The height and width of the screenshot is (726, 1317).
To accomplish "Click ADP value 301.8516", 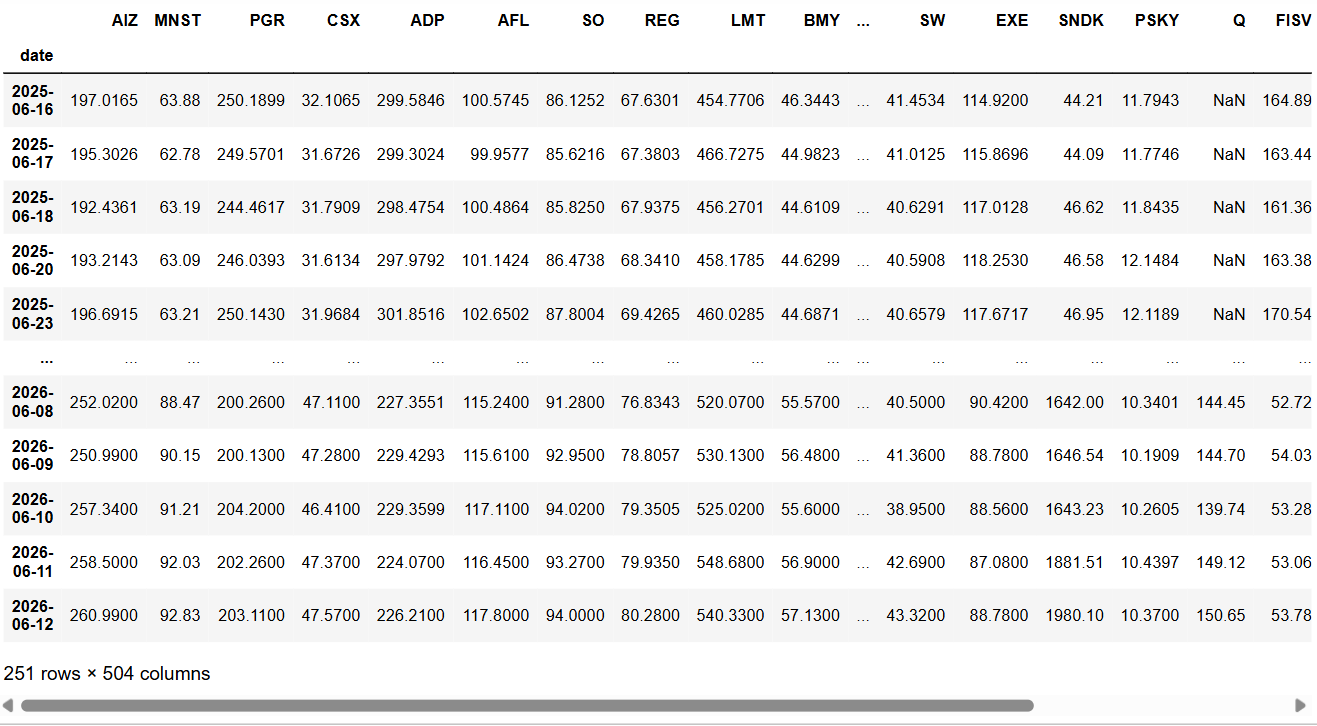I will (x=411, y=314).
